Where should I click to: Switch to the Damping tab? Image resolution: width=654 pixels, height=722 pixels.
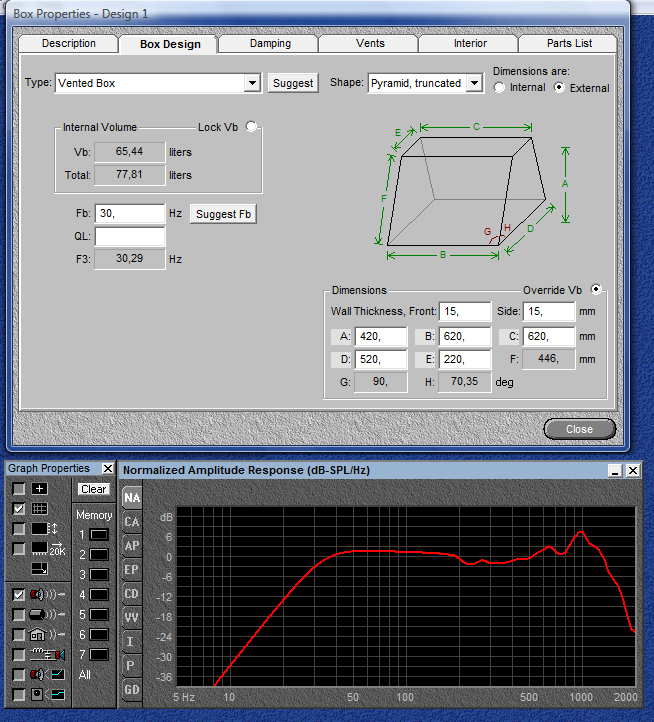tap(270, 44)
